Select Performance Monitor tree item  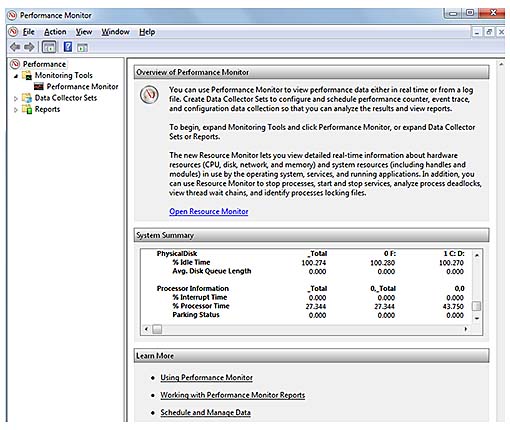(x=82, y=87)
